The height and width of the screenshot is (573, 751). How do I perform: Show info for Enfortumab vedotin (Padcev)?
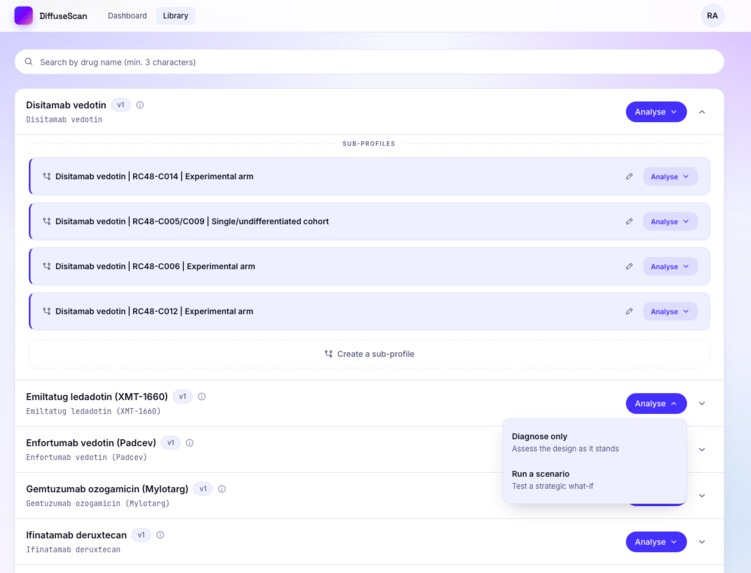click(190, 443)
